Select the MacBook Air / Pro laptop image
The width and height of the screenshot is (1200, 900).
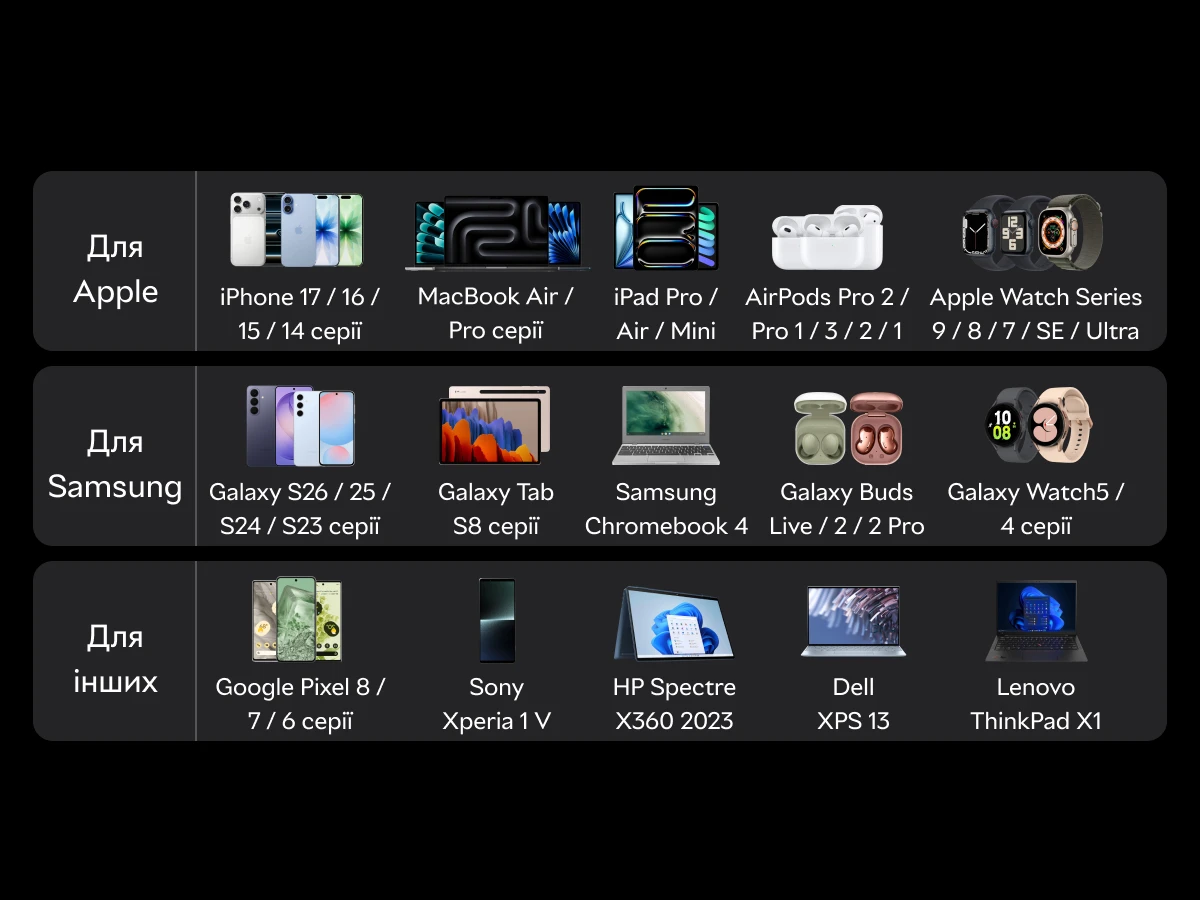point(497,233)
